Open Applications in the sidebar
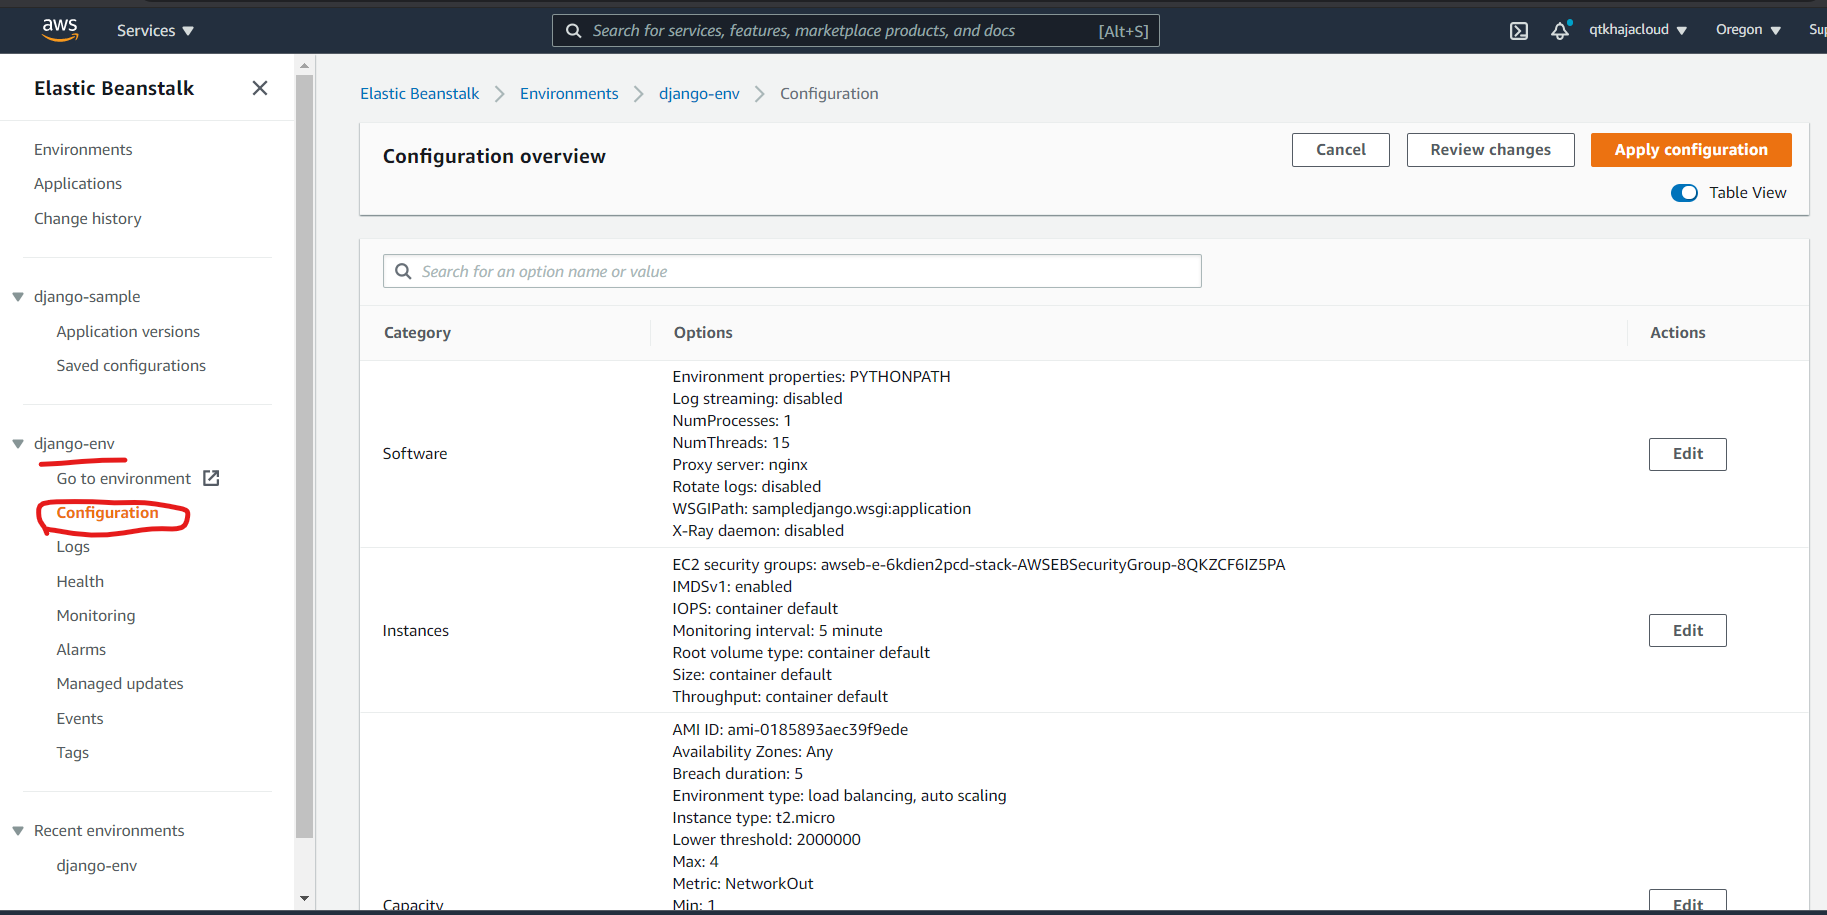Image resolution: width=1827 pixels, height=915 pixels. [78, 184]
